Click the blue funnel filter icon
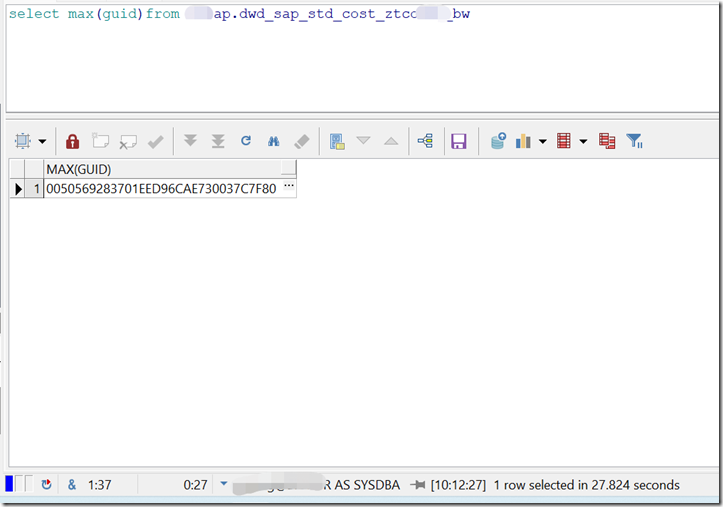 tap(634, 141)
